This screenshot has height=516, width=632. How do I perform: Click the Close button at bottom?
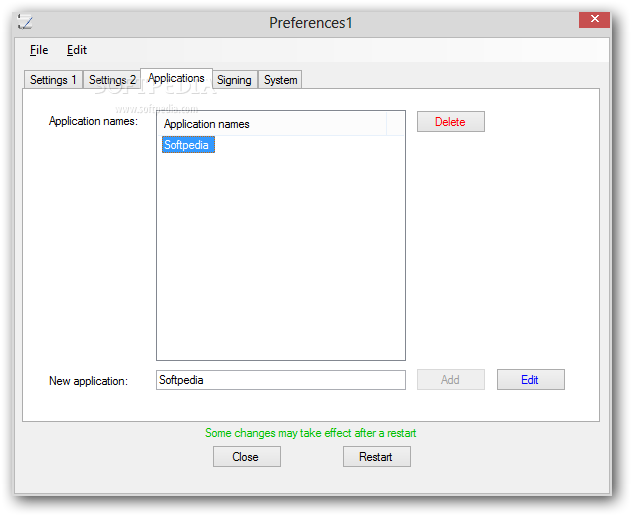(247, 457)
